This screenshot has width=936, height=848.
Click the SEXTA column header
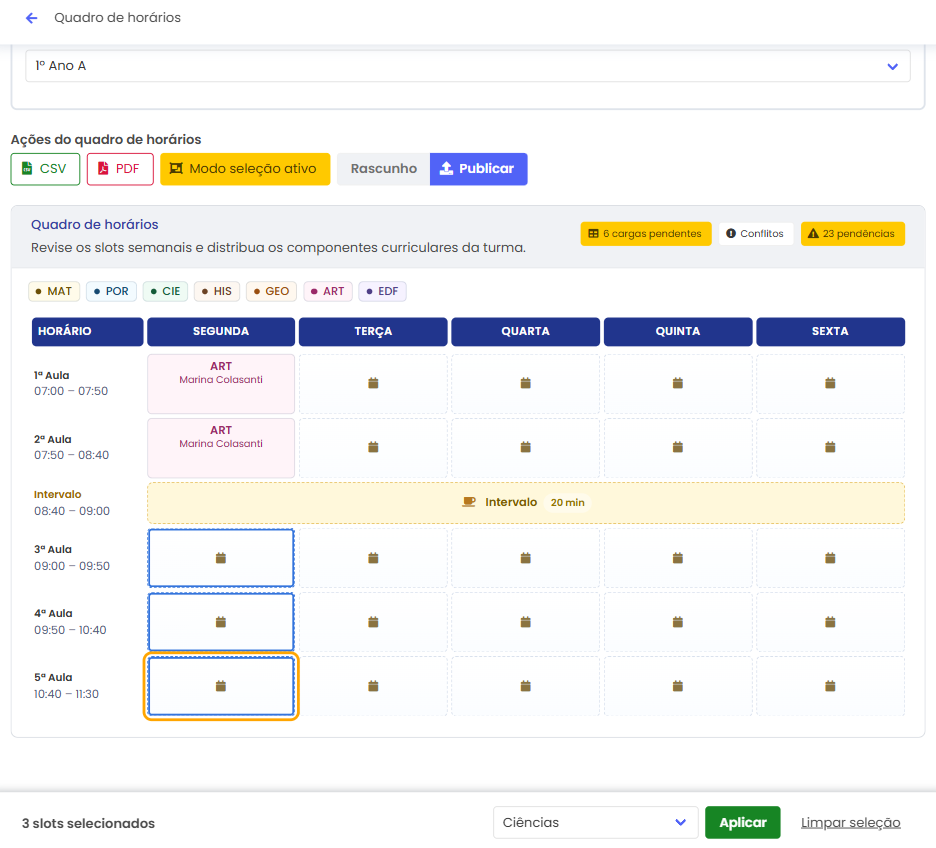[x=830, y=331]
